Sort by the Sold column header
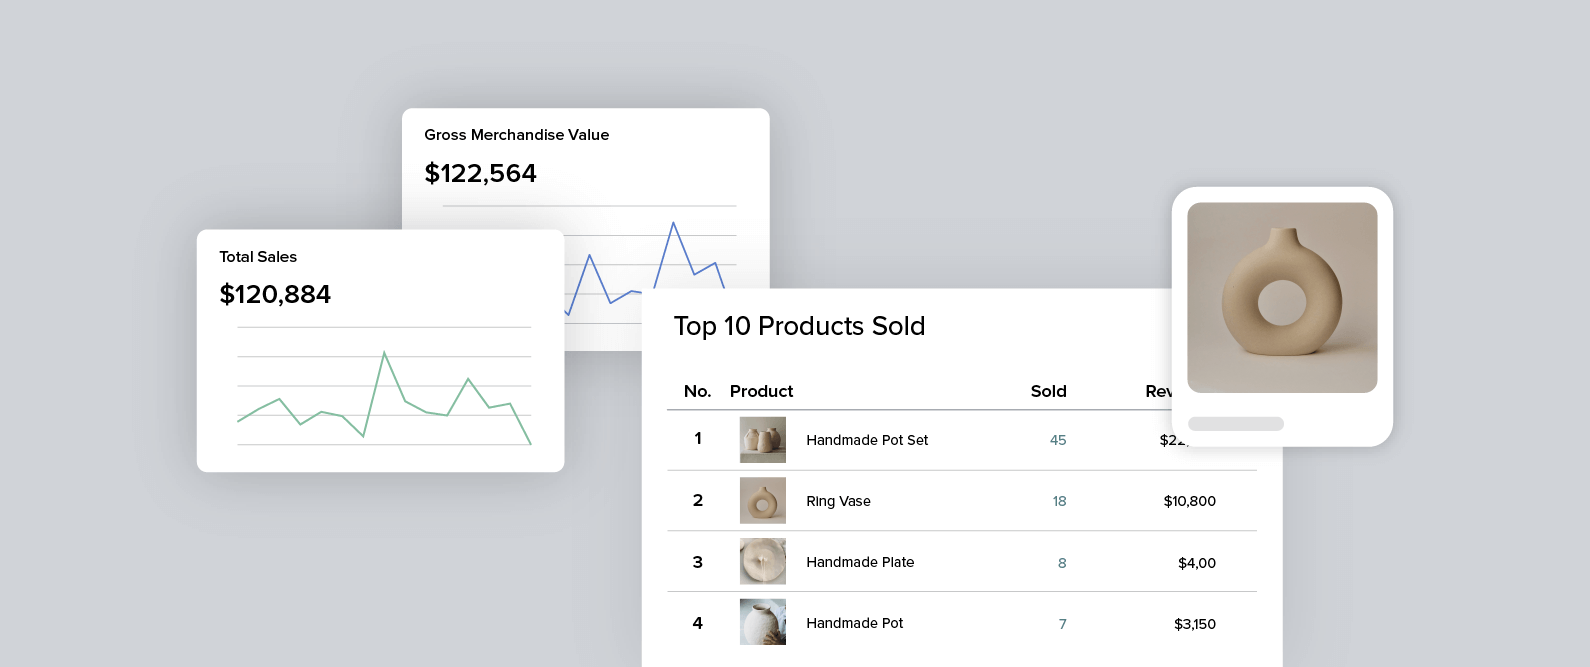Screen dimensions: 1590x667 pyautogui.click(x=1048, y=391)
